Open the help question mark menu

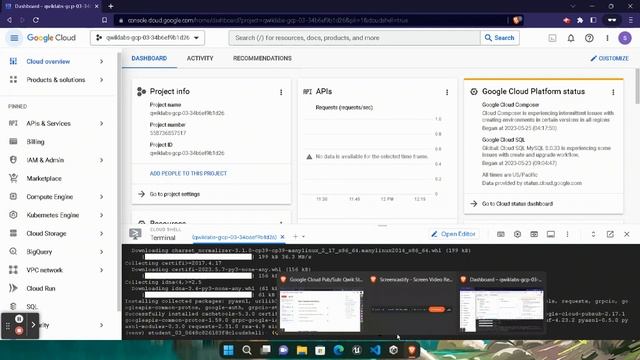pos(589,38)
